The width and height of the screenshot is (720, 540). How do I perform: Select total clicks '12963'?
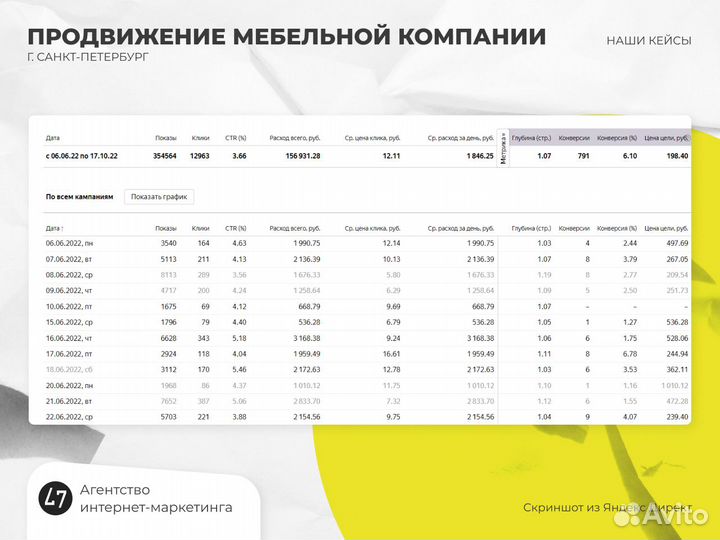(x=199, y=156)
